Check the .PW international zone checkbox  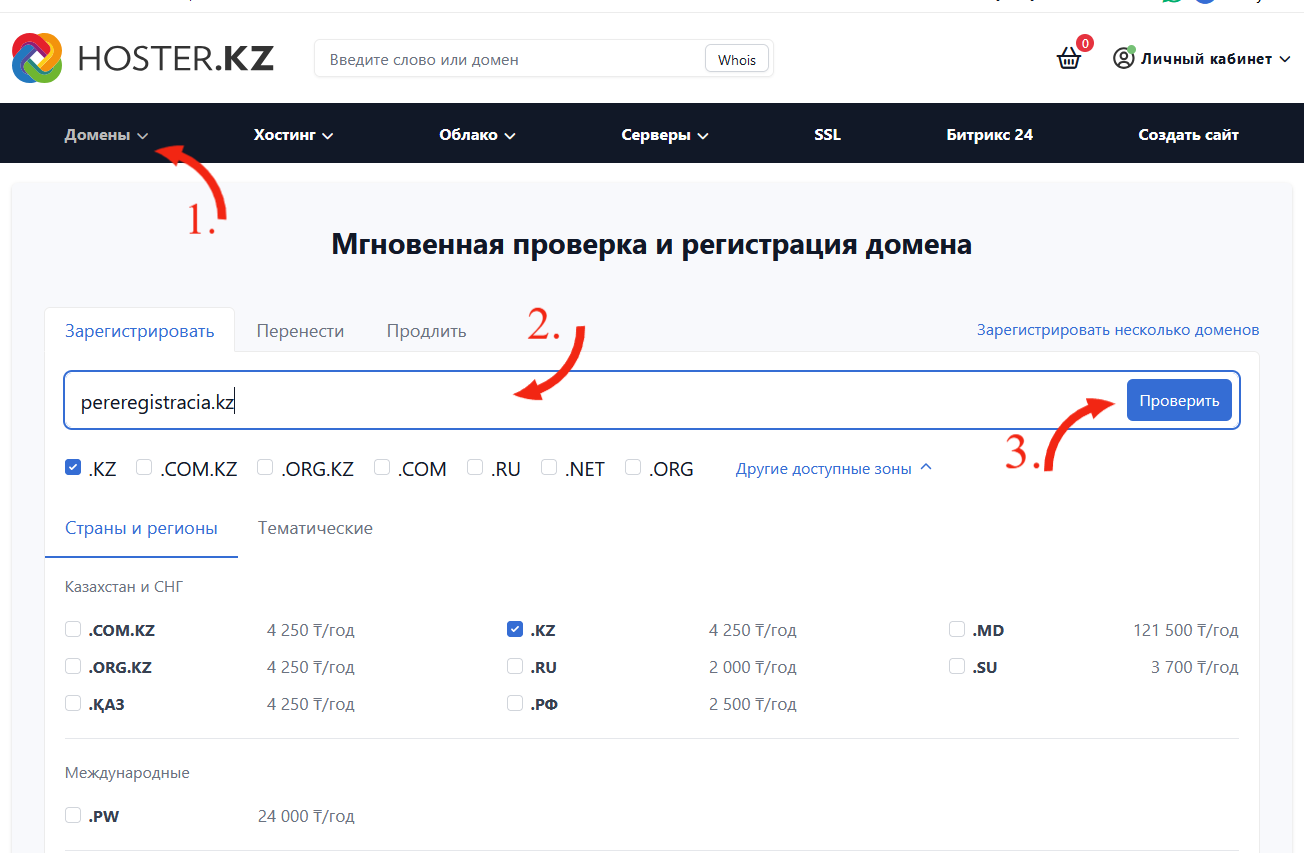tap(73, 815)
